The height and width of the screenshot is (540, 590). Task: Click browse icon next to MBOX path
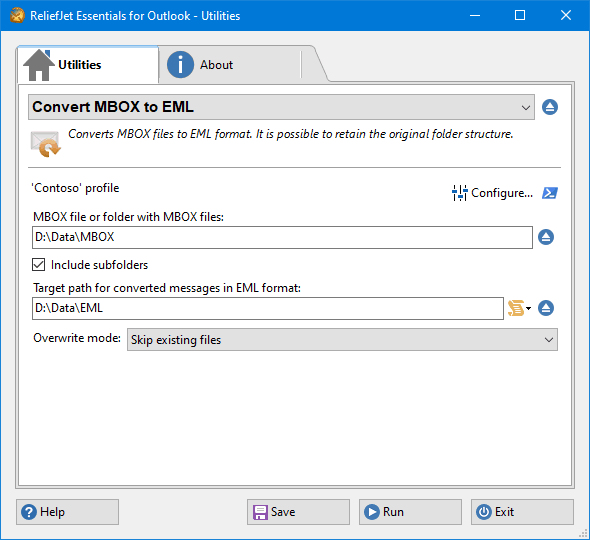pos(546,237)
